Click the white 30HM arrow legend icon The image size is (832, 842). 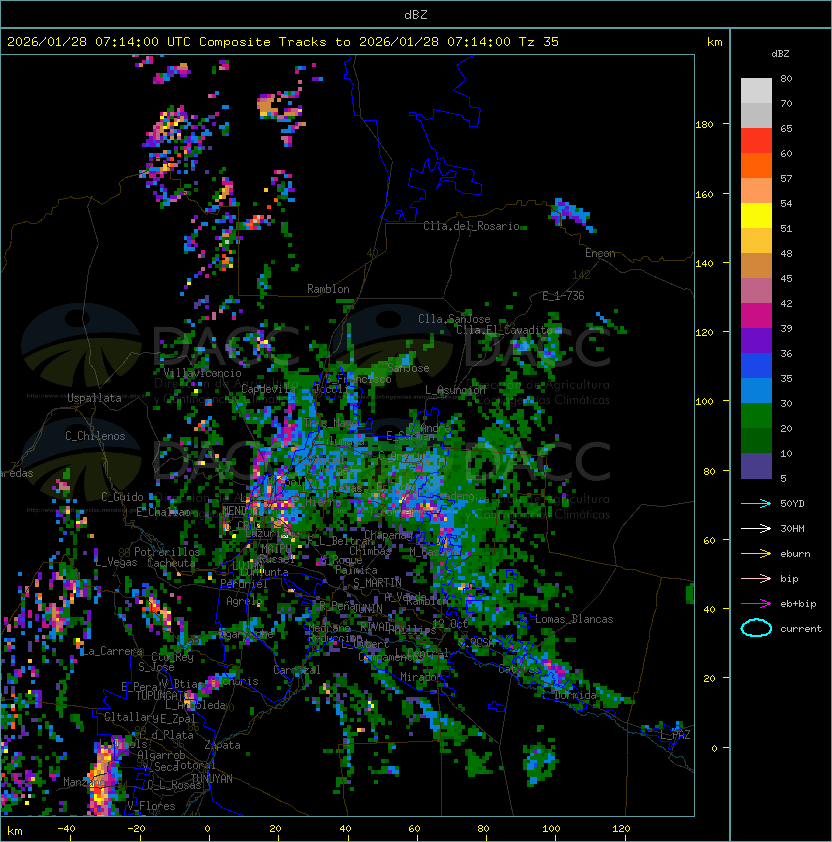tap(756, 528)
